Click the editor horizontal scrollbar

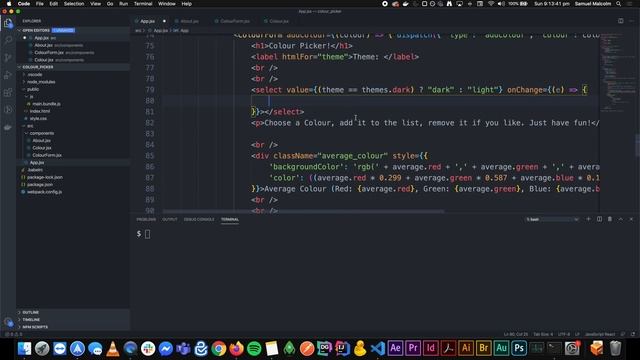(303, 211)
